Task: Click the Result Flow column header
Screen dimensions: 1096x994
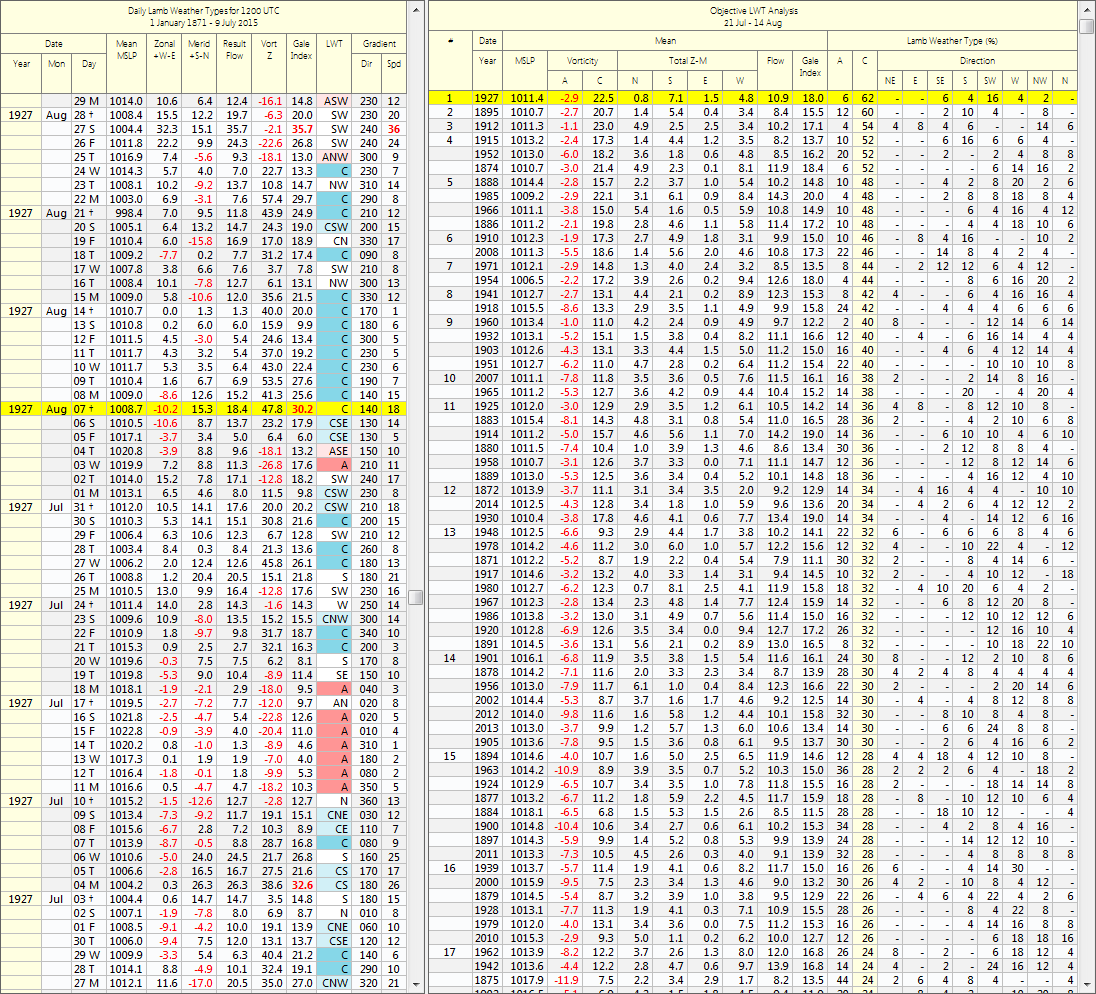Action: tap(234, 50)
